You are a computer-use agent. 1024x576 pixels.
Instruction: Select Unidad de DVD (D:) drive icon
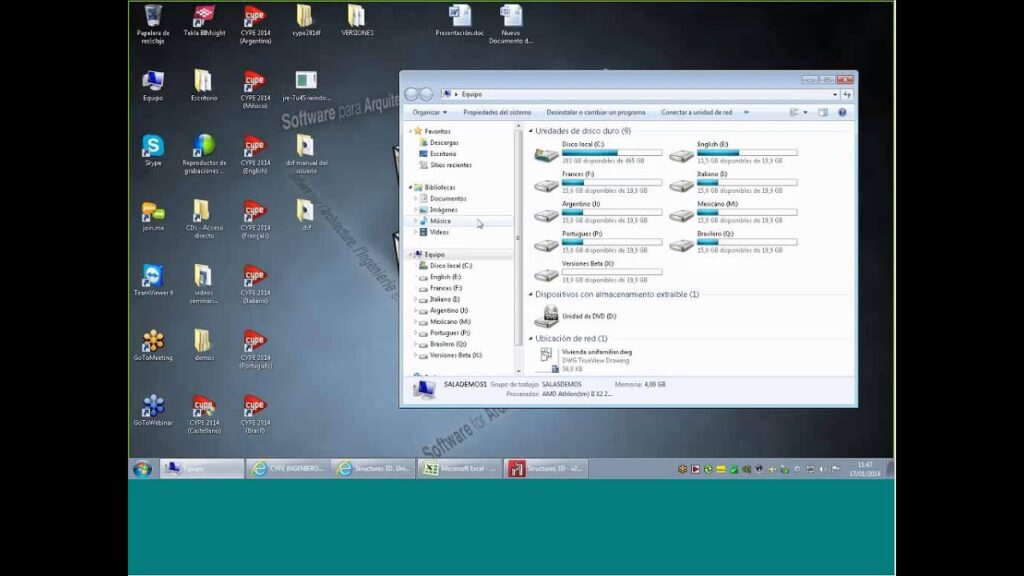(546, 316)
